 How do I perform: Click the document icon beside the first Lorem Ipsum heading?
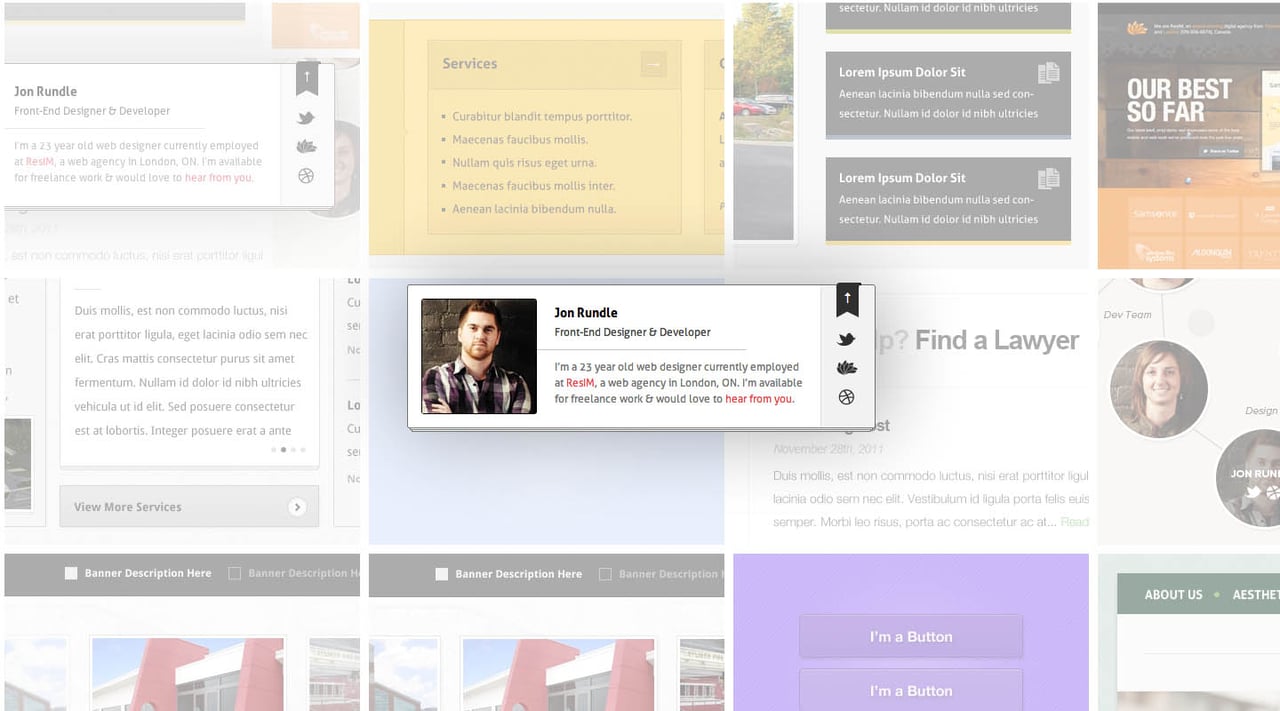click(1048, 72)
